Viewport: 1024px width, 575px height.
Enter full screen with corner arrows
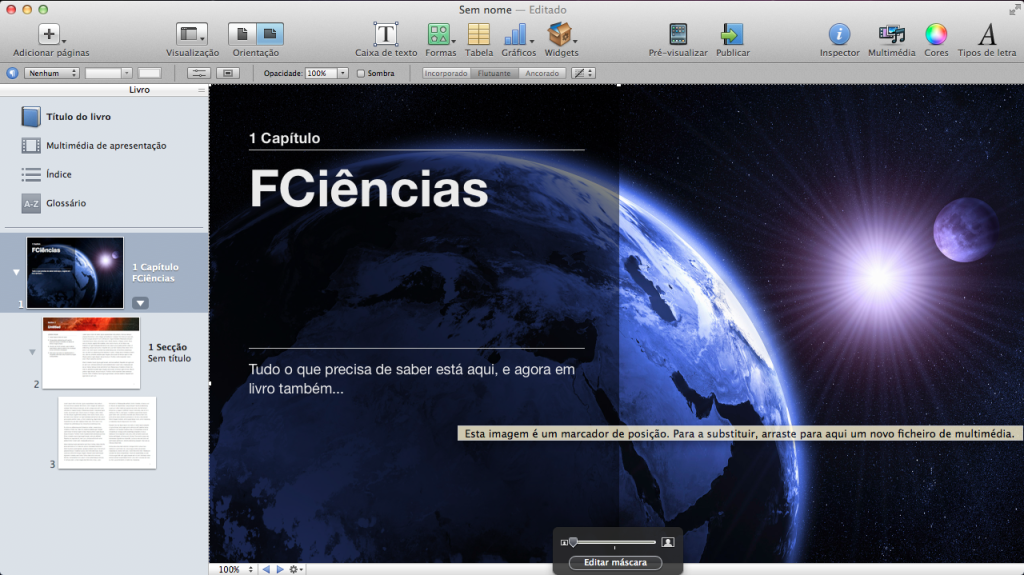tap(1014, 10)
